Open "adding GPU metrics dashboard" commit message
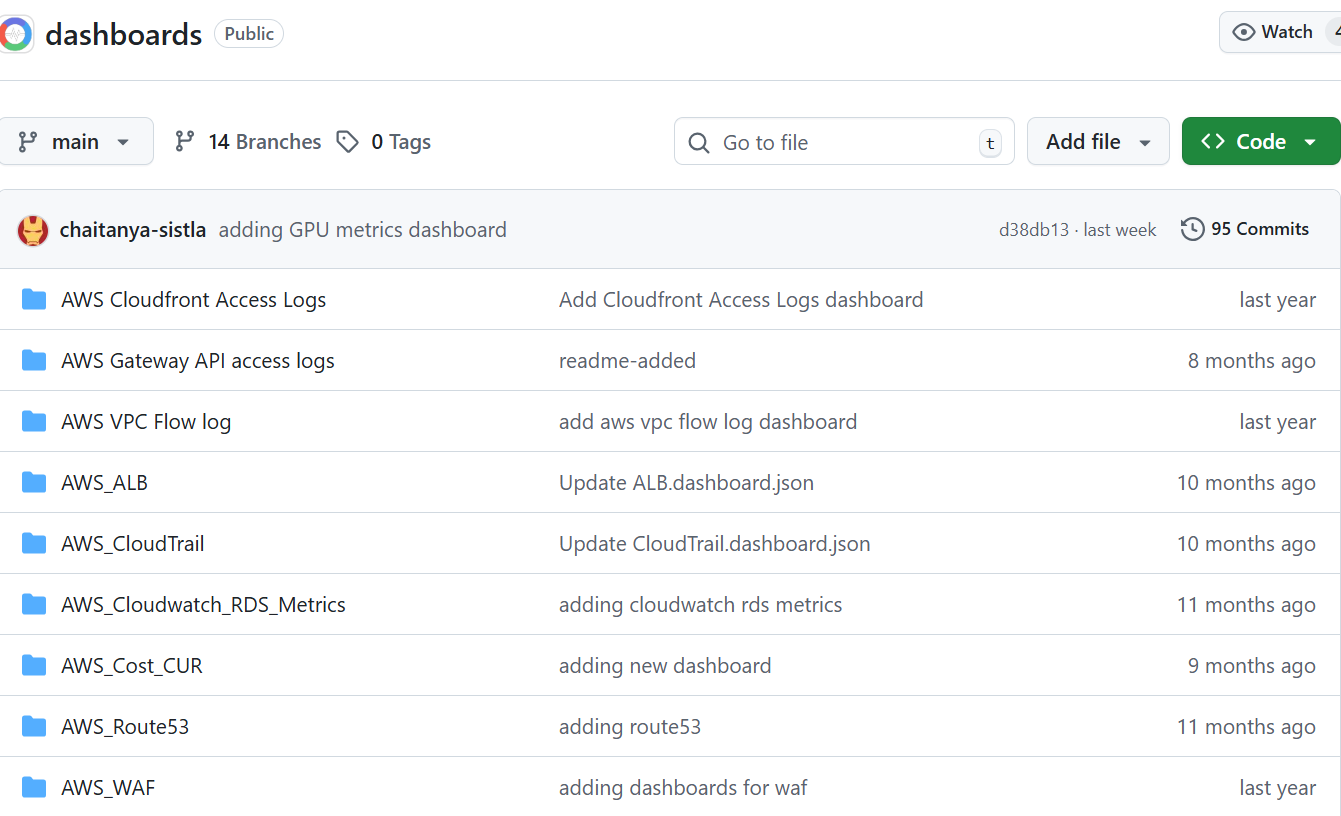The width and height of the screenshot is (1341, 816). [362, 230]
